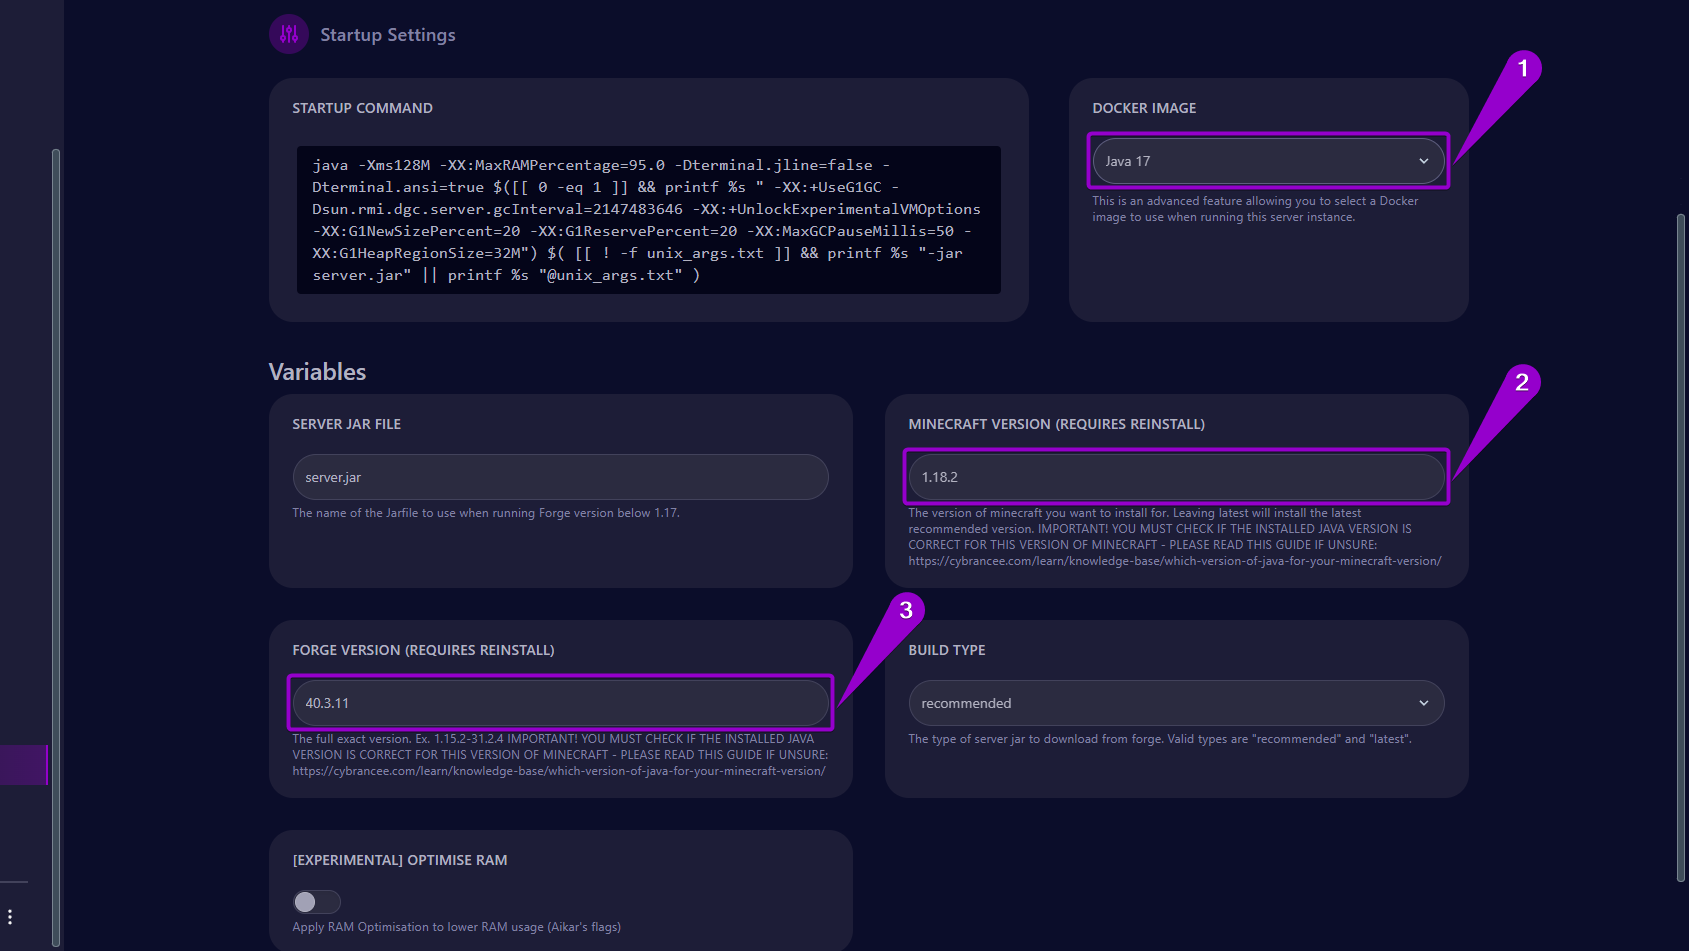This screenshot has height=951, width=1689.
Task: Click the Startup Command section header
Action: pyautogui.click(x=362, y=107)
